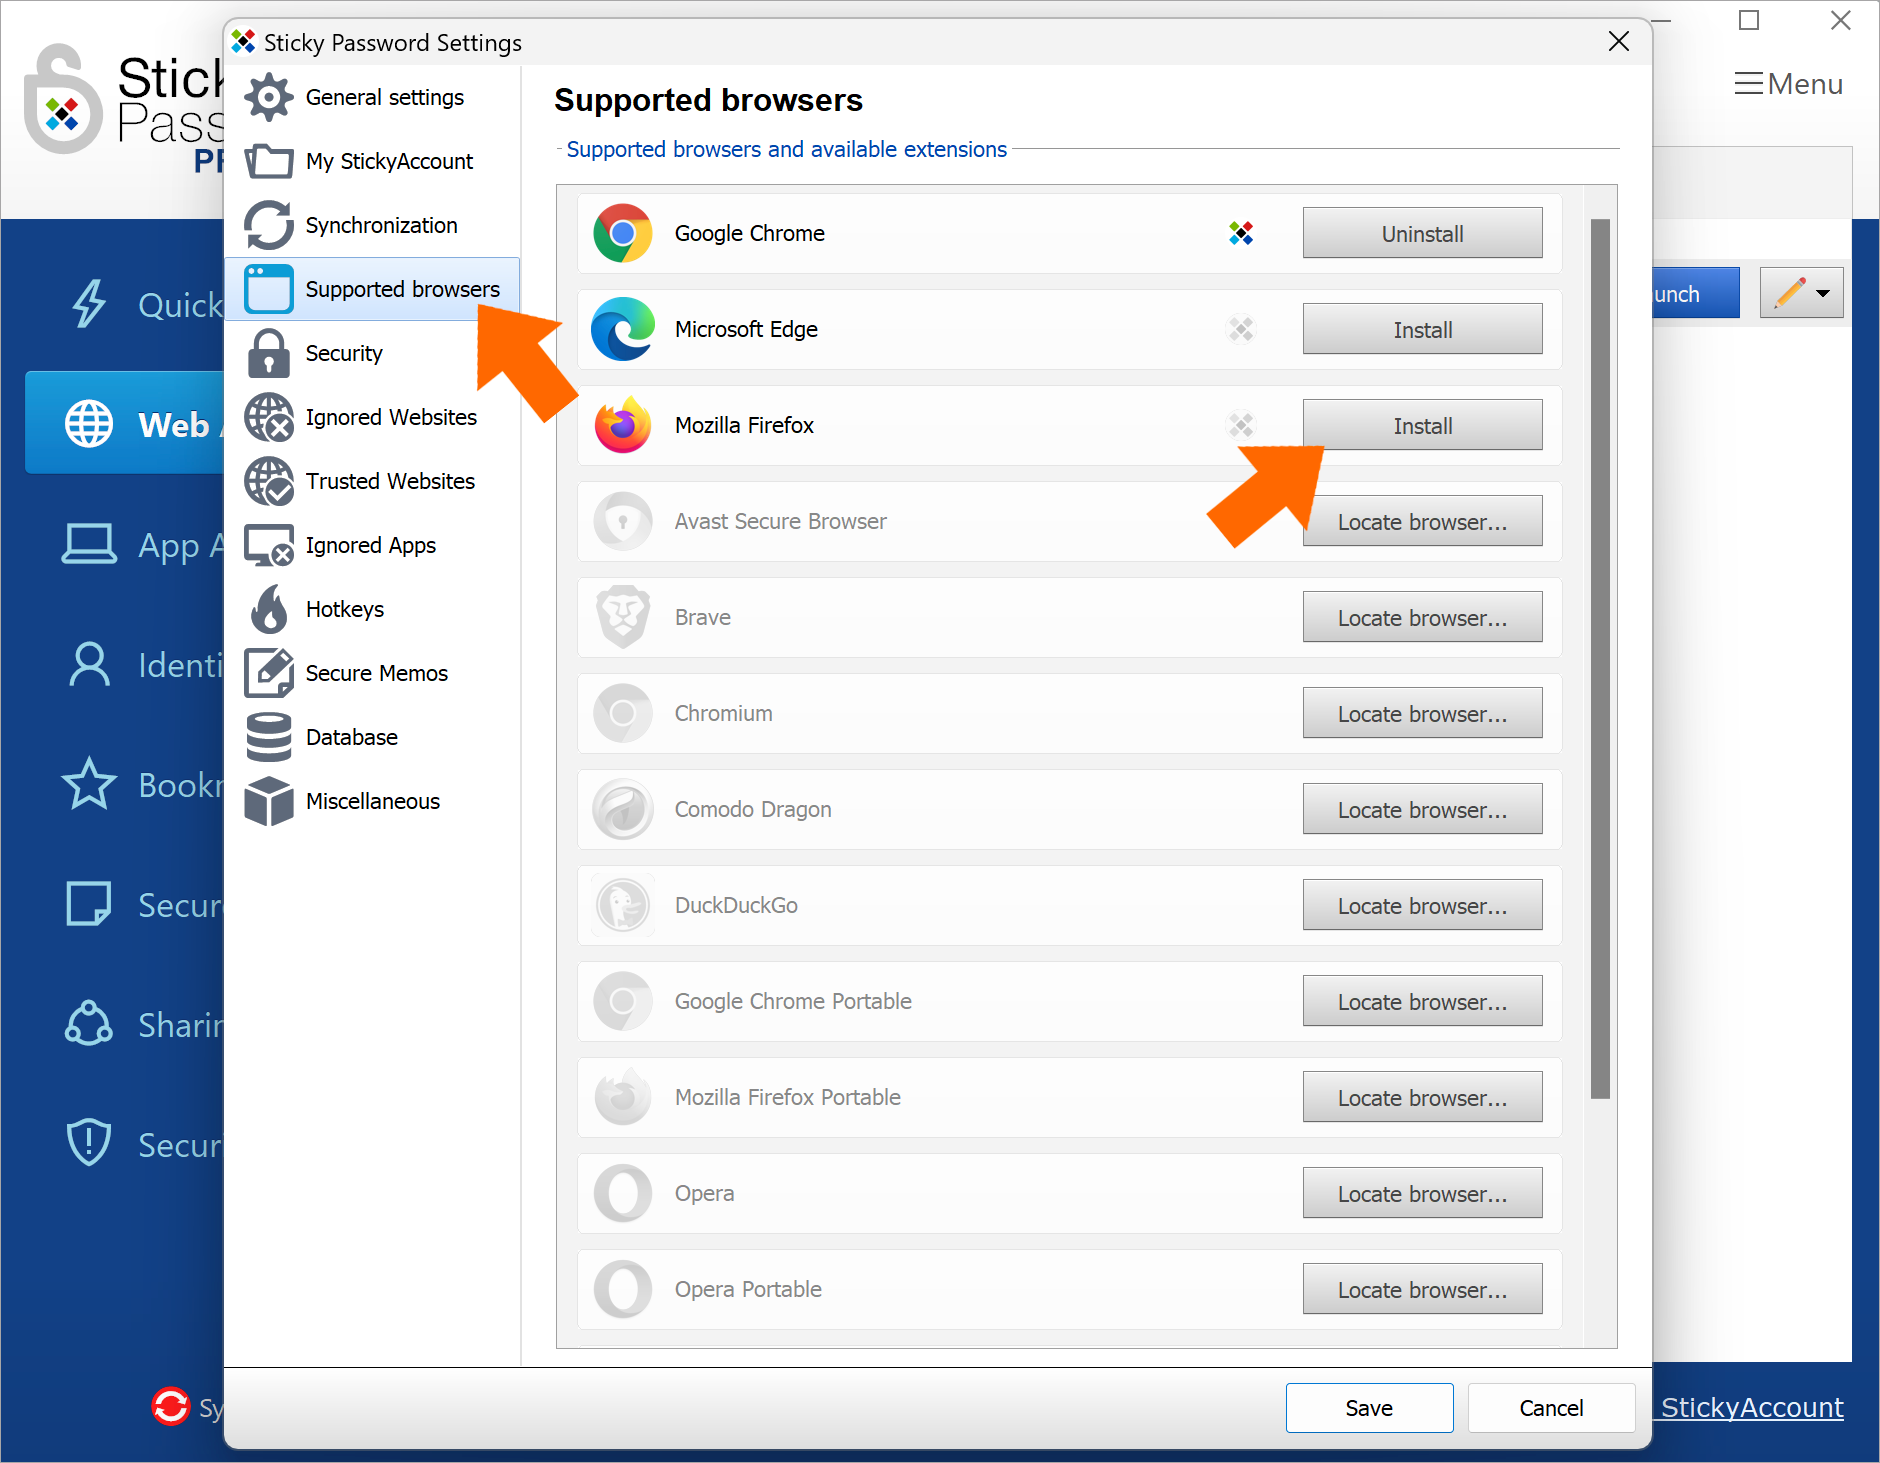Viewport: 1880px width, 1463px height.
Task: Click the Web globe icon in main window
Action: point(89,424)
